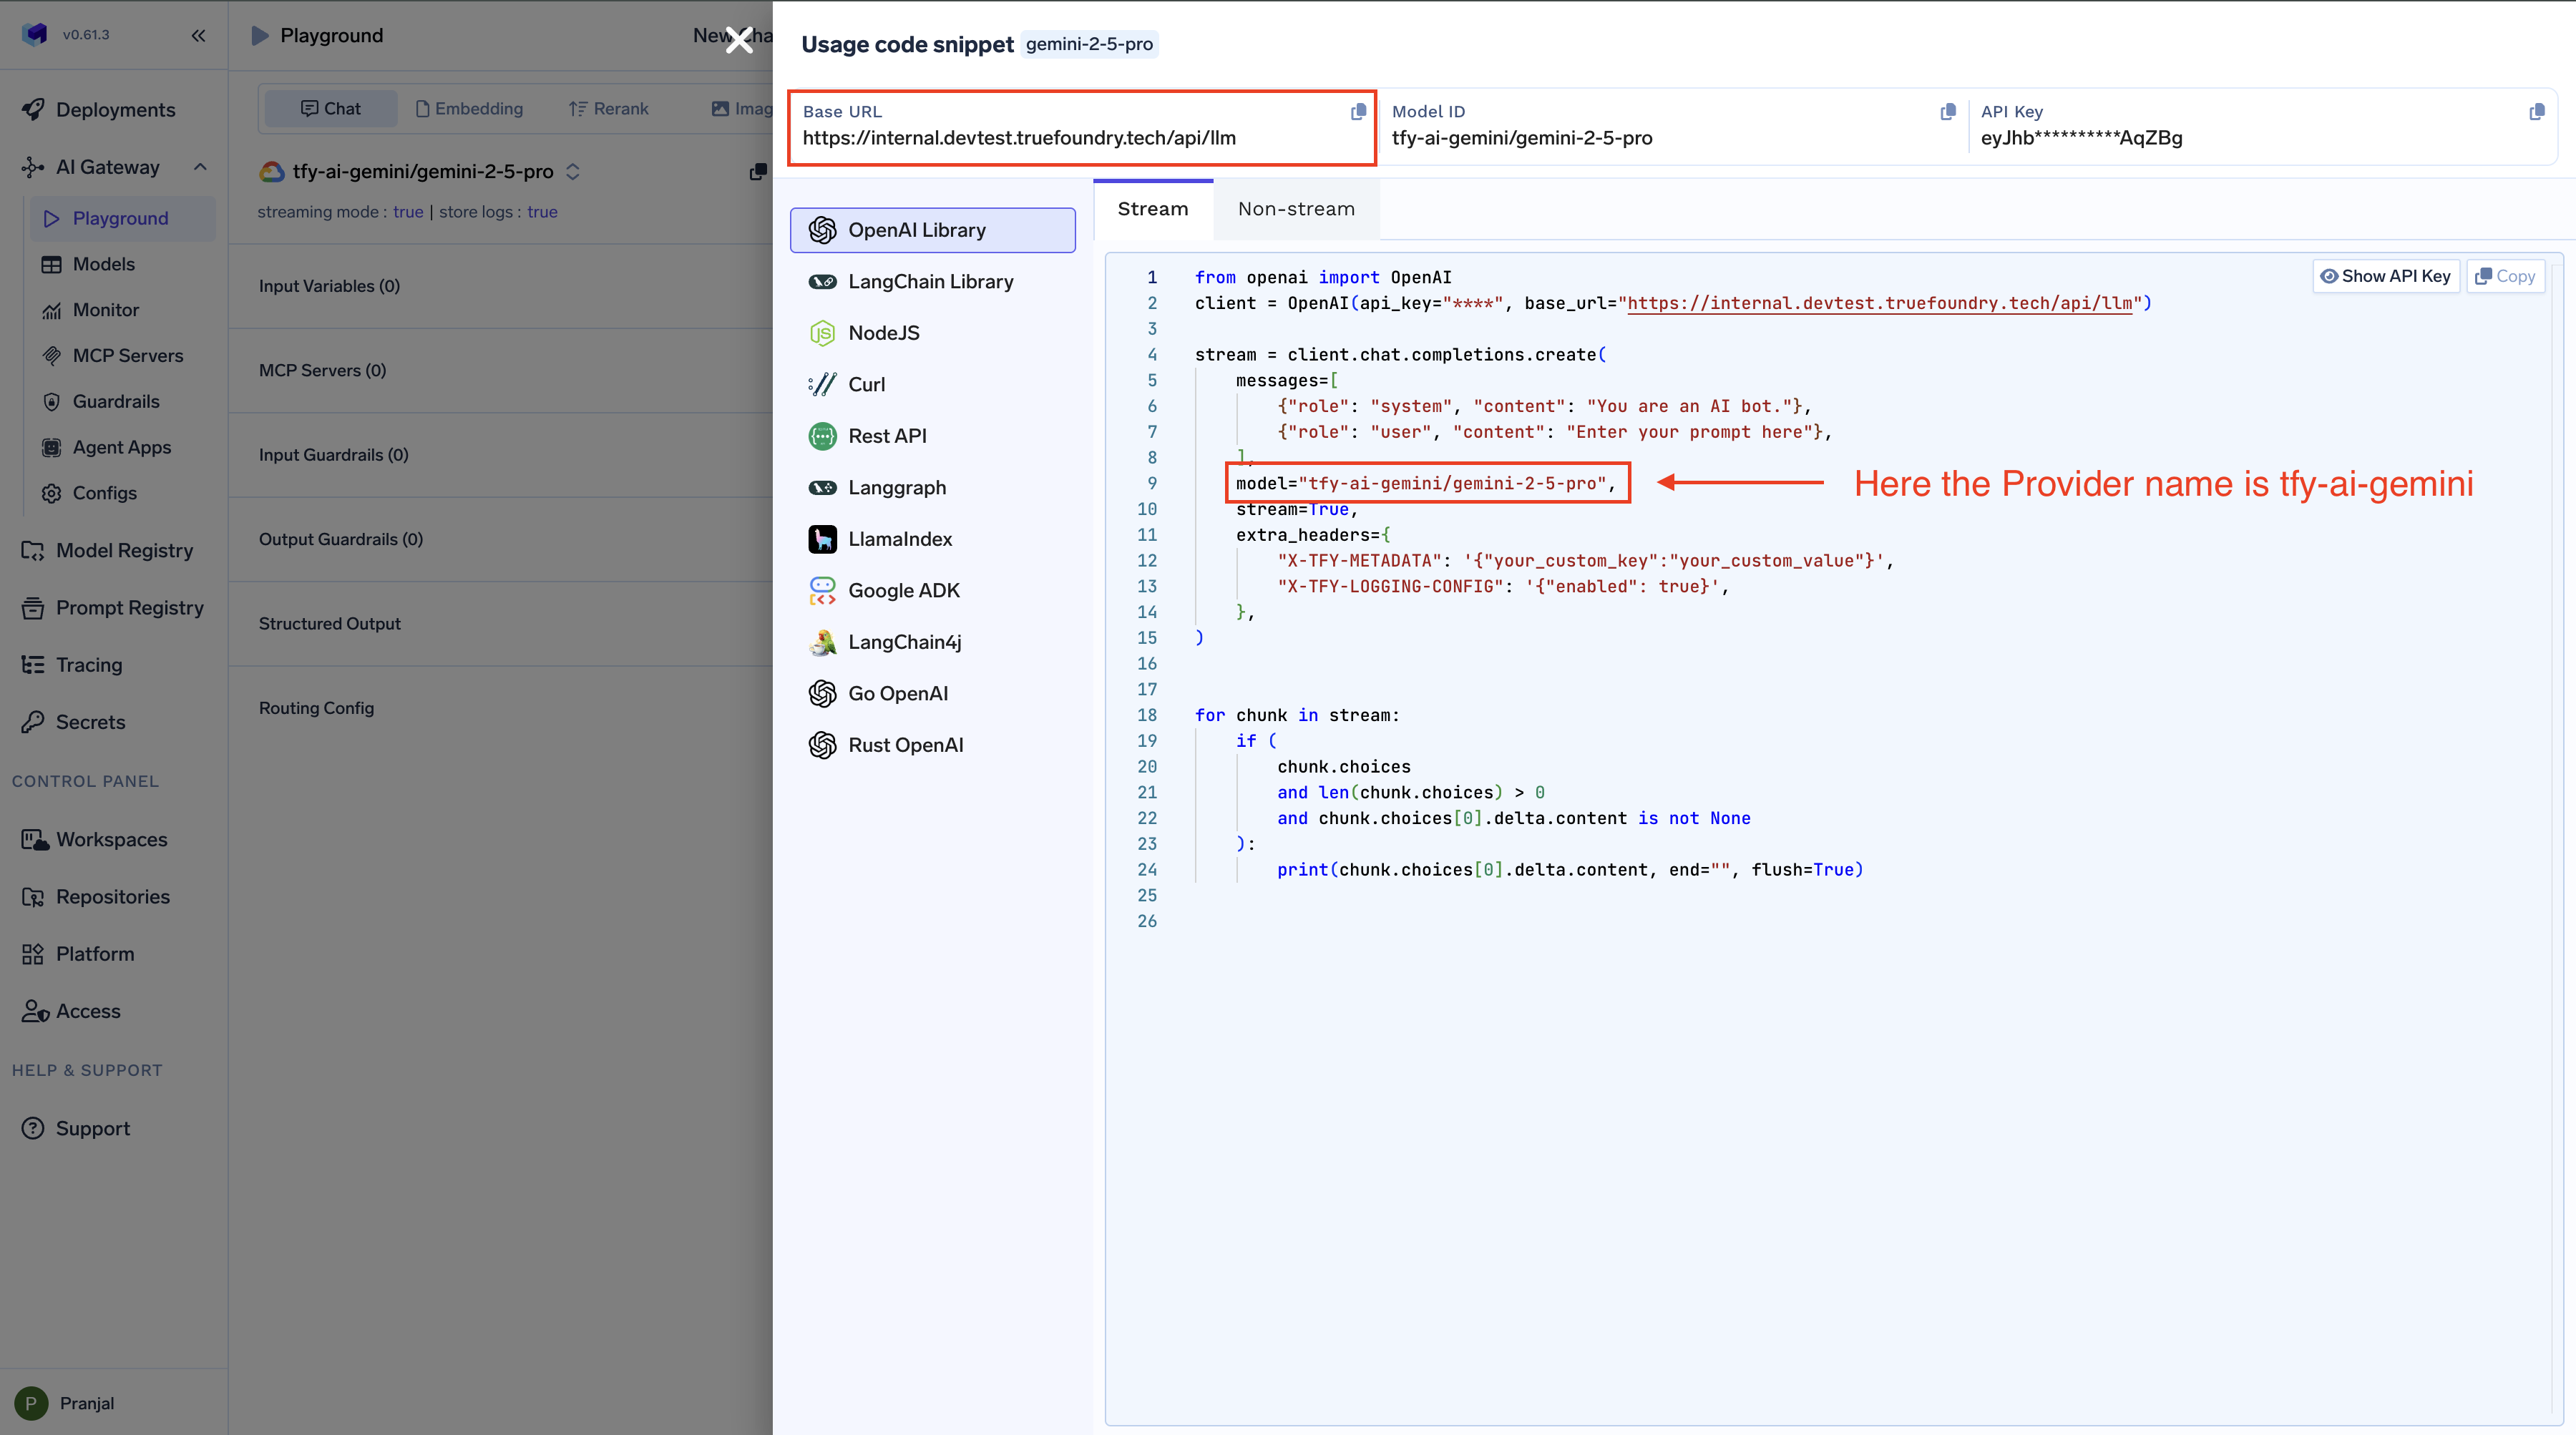The width and height of the screenshot is (2576, 1435).
Task: Click the Model ID field text
Action: pyautogui.click(x=1521, y=138)
